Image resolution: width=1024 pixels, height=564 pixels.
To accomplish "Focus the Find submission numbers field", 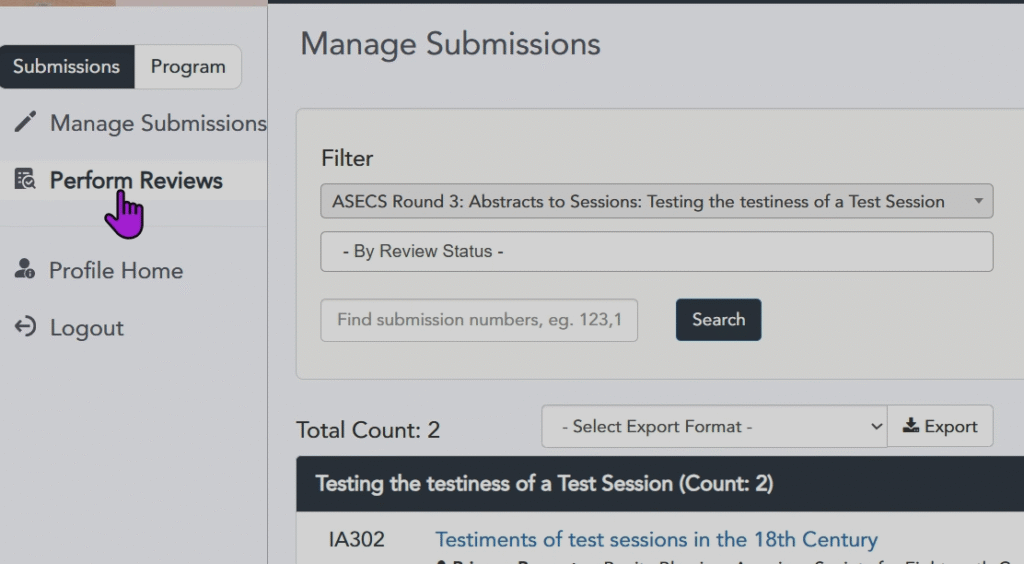I will click(x=479, y=320).
